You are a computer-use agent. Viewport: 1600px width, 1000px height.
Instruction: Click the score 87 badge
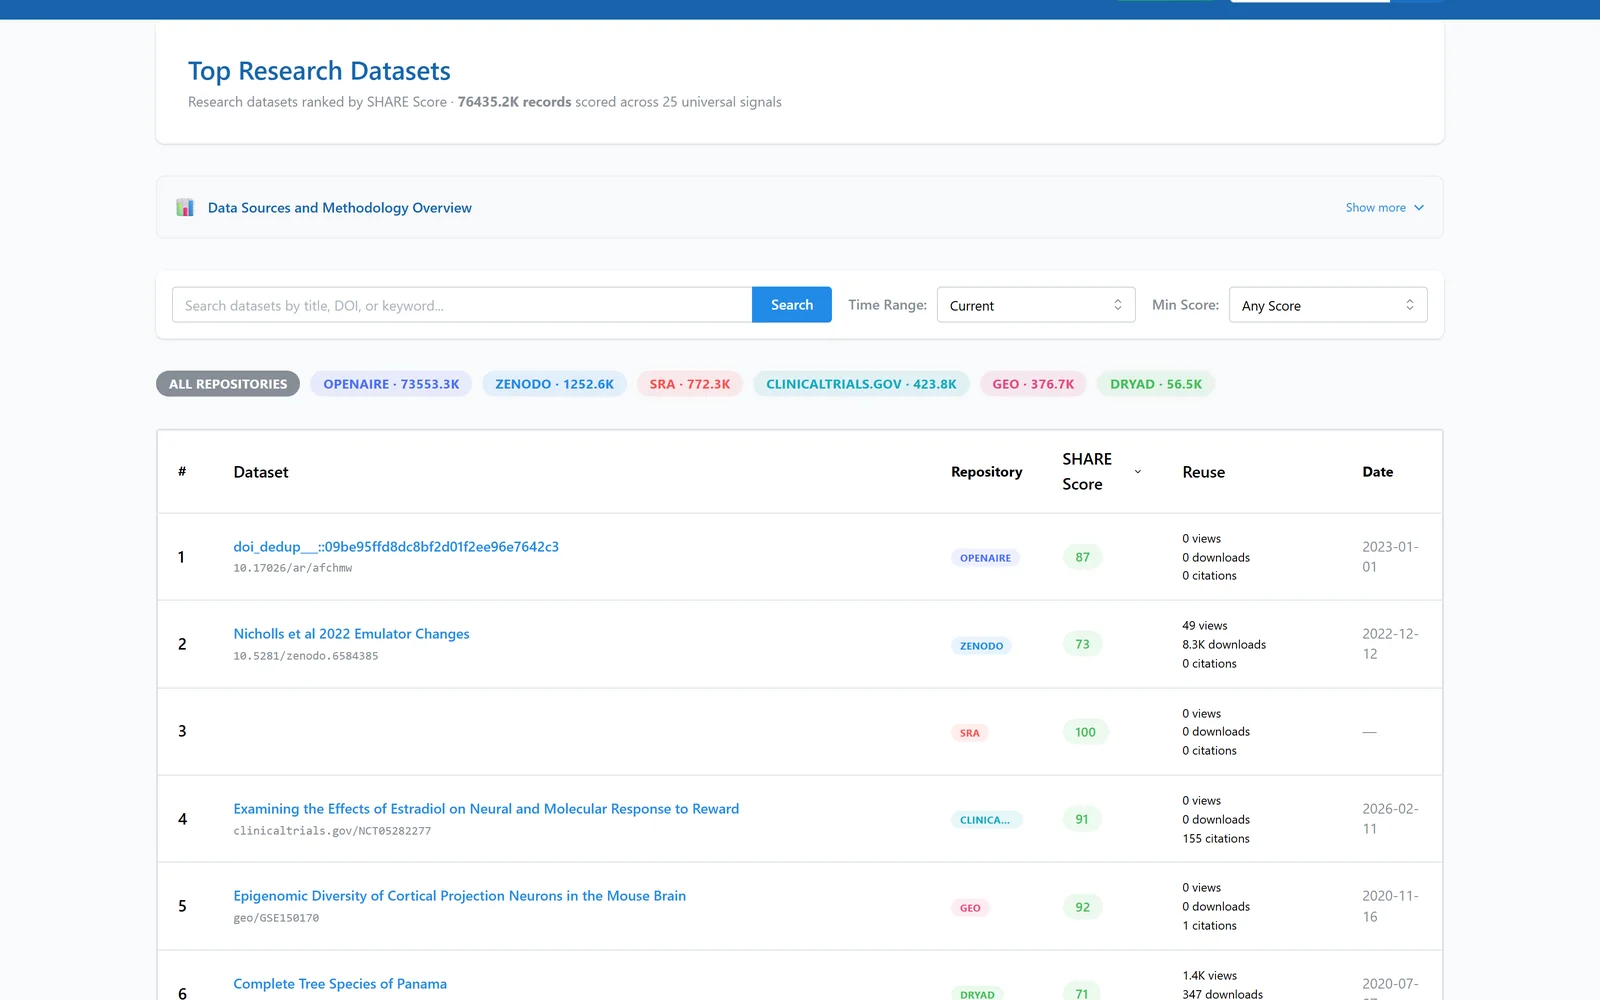pyautogui.click(x=1082, y=557)
